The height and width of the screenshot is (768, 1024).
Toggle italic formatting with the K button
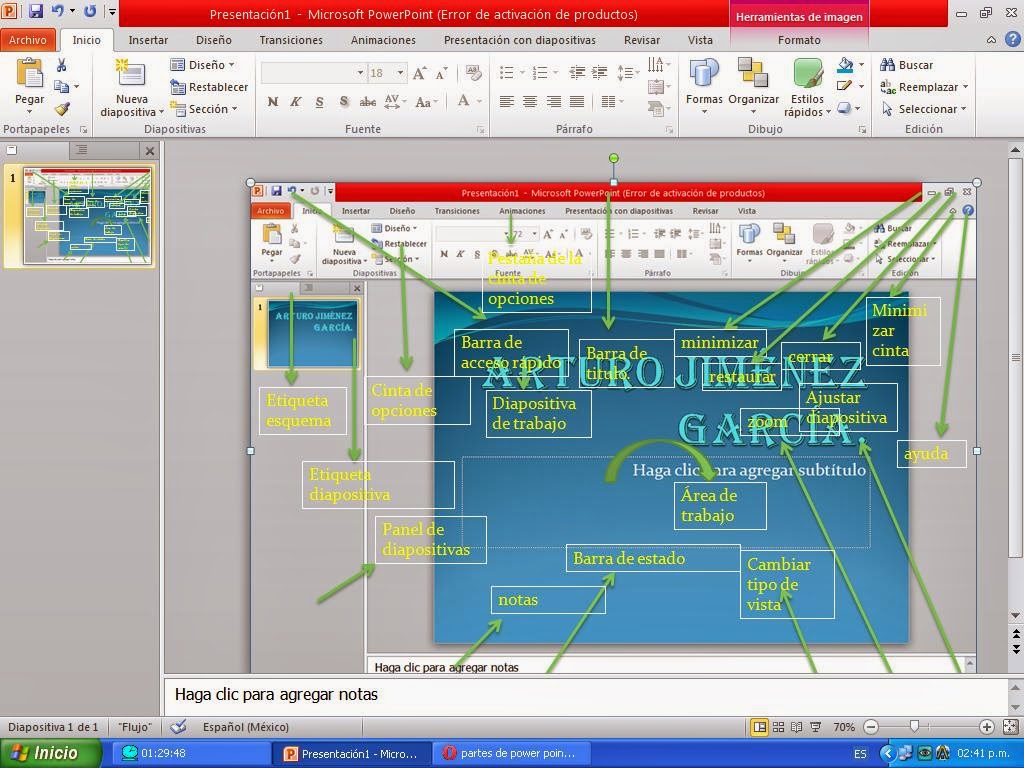[x=294, y=102]
